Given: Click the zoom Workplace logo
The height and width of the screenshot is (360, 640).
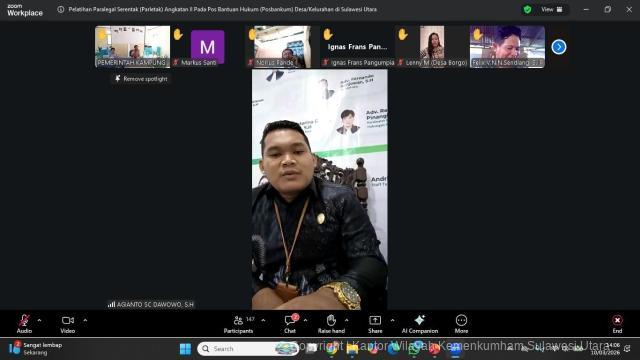Looking at the screenshot, I should tap(25, 10).
